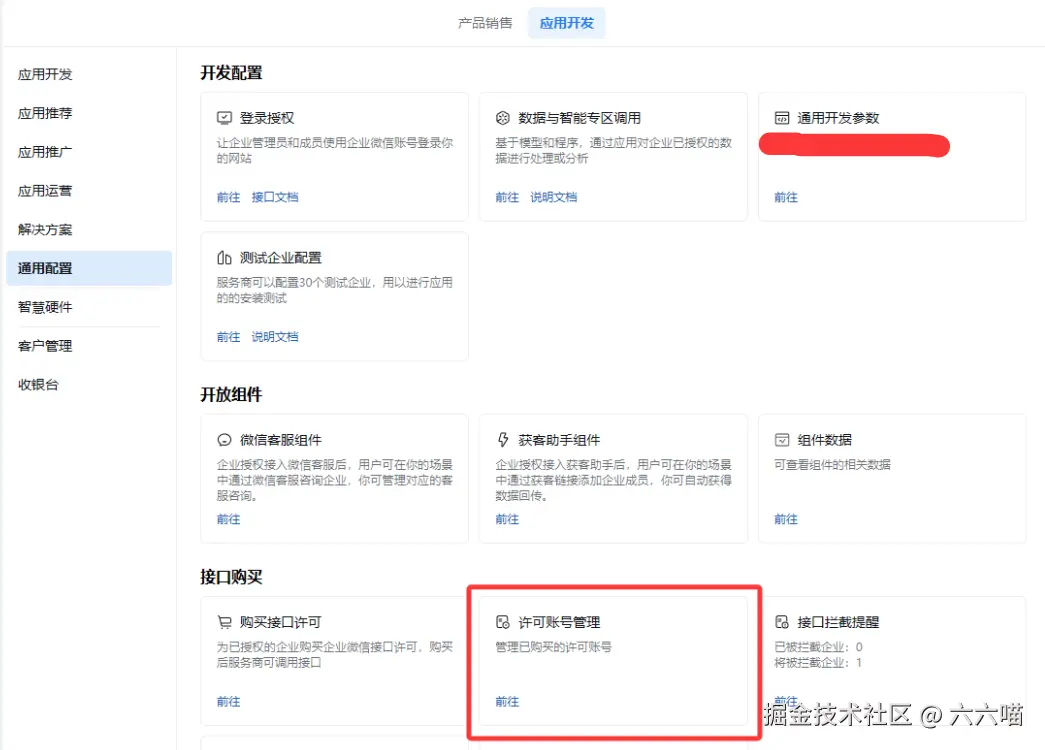Click the 测试企业配置 icon
This screenshot has width=1045, height=750.
224,257
